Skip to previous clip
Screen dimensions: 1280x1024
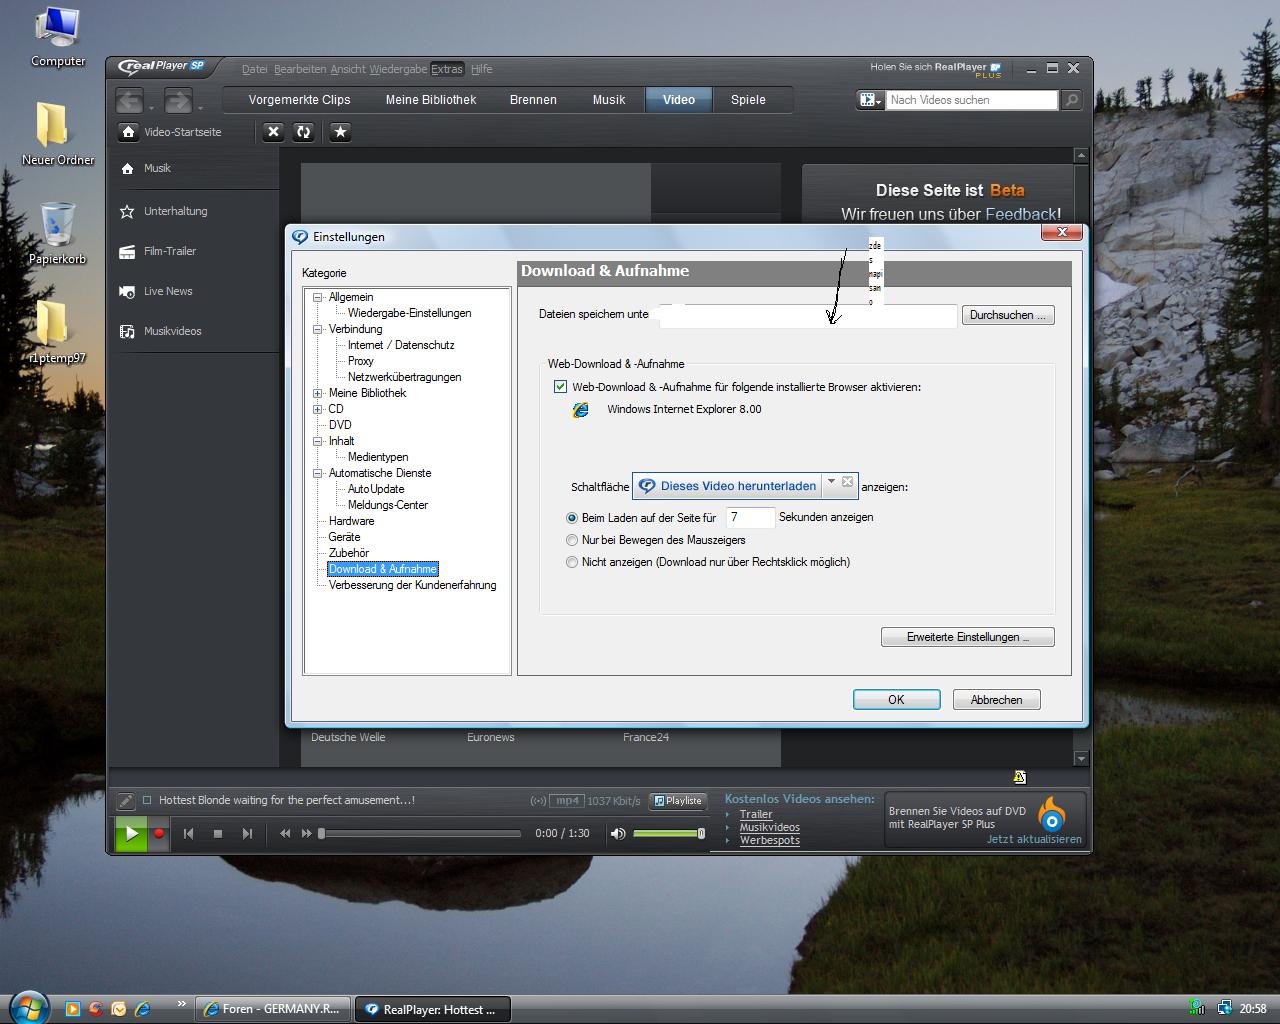188,833
